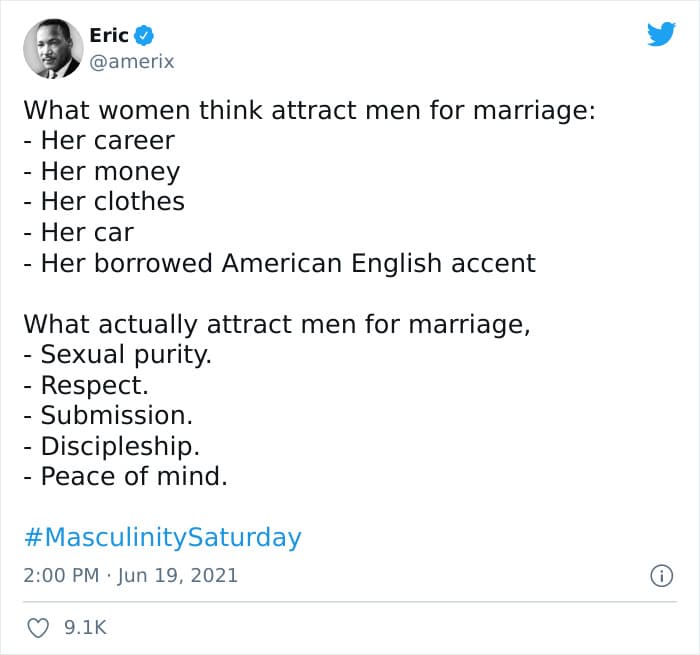Click the 'Sexual purity.' line
This screenshot has height=655, width=700.
pos(117,355)
